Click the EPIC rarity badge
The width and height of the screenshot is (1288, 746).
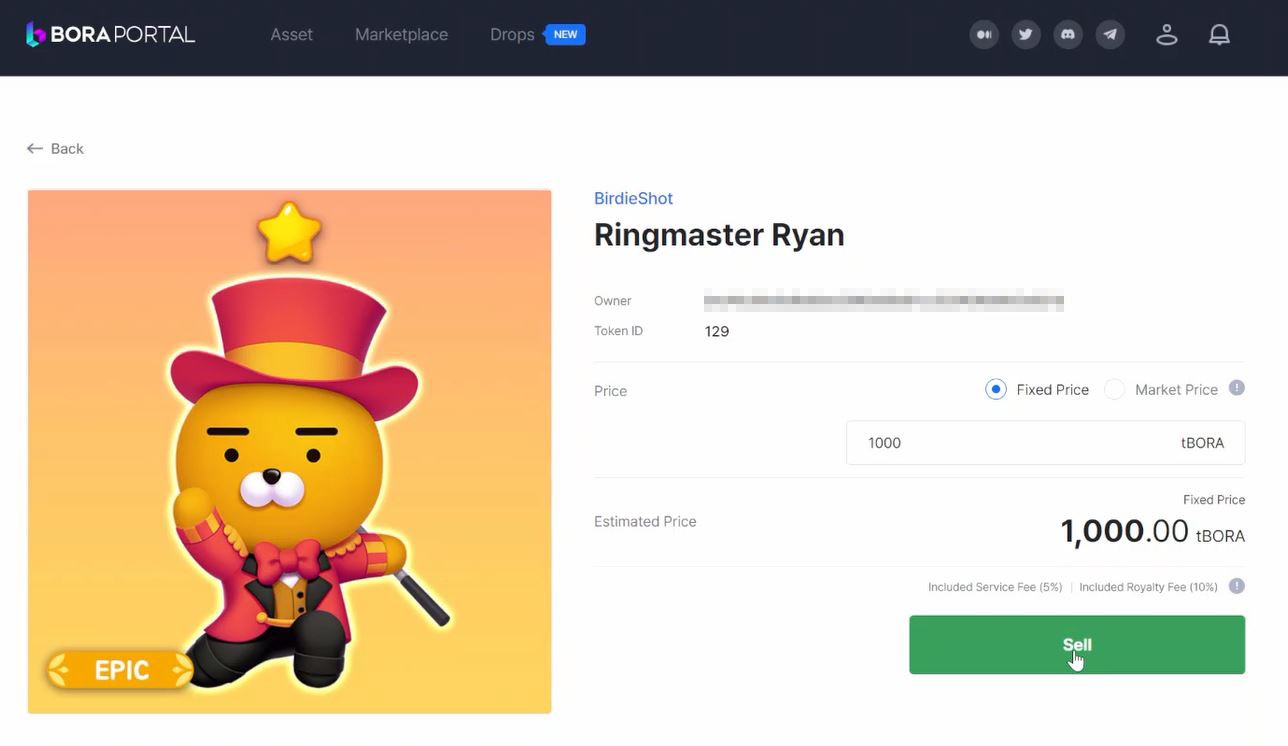(x=120, y=670)
